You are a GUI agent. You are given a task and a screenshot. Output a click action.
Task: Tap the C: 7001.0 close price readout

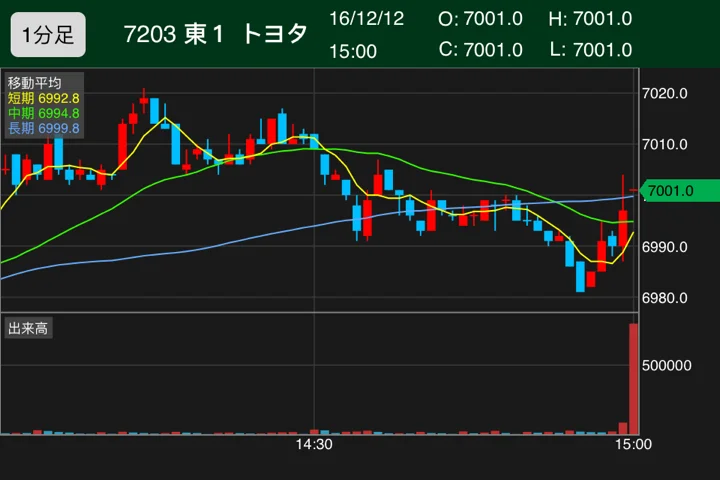[x=480, y=50]
